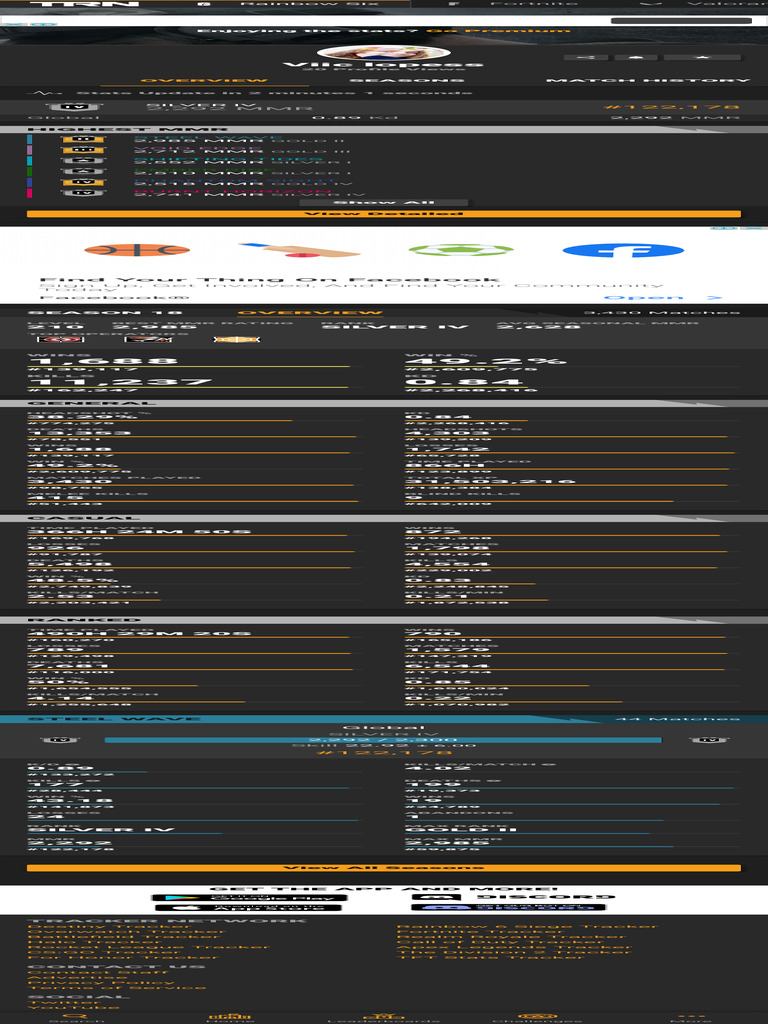Click the second top operator icon

(148, 340)
